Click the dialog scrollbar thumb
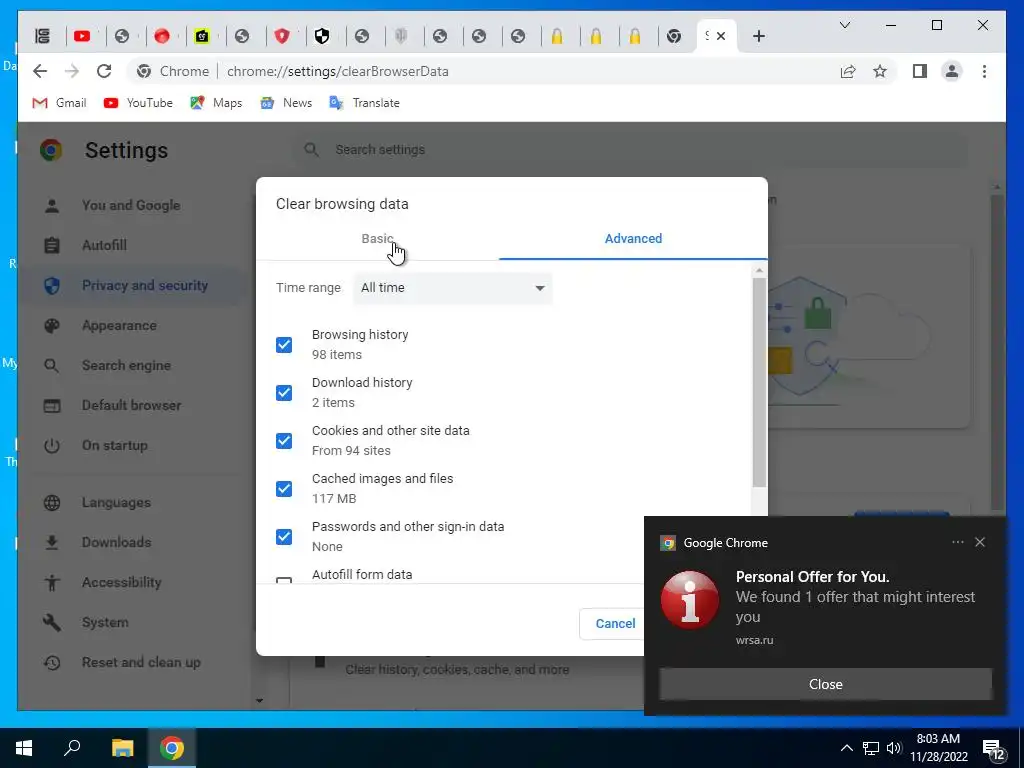1024x768 pixels. coord(759,382)
